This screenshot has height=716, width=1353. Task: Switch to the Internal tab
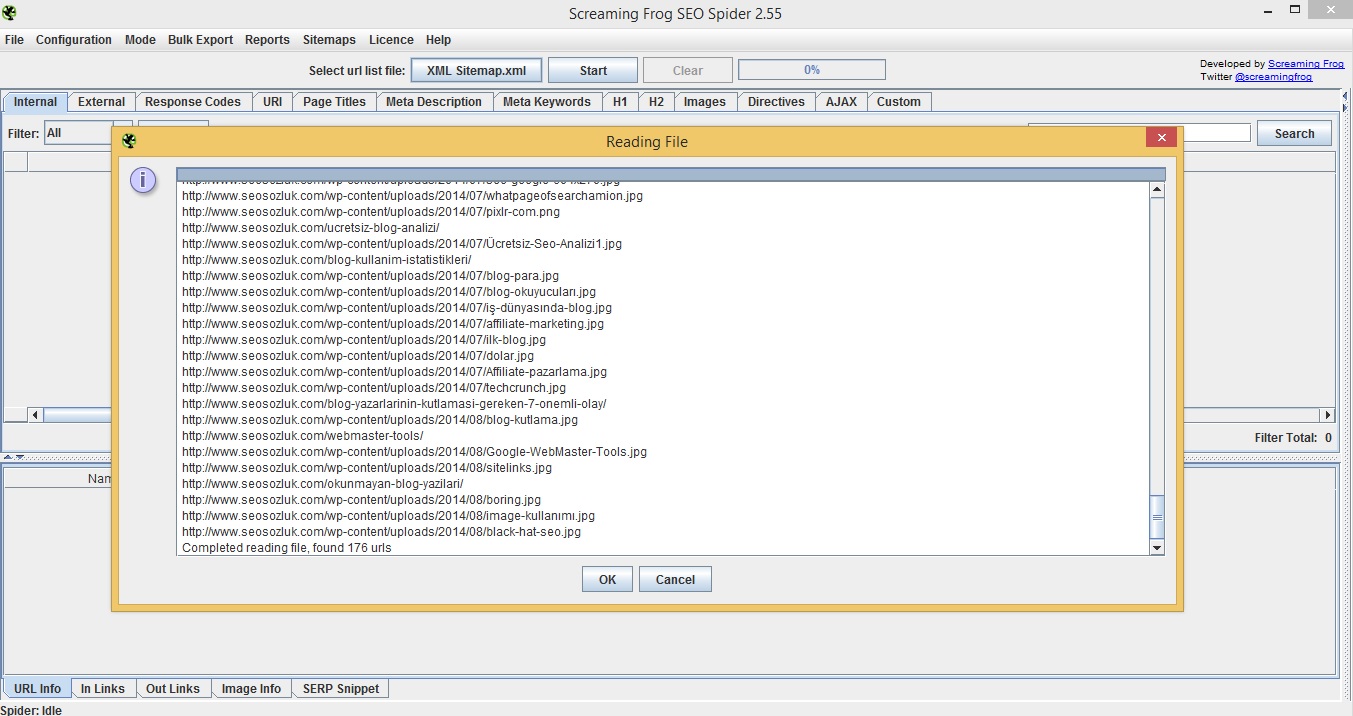[36, 102]
